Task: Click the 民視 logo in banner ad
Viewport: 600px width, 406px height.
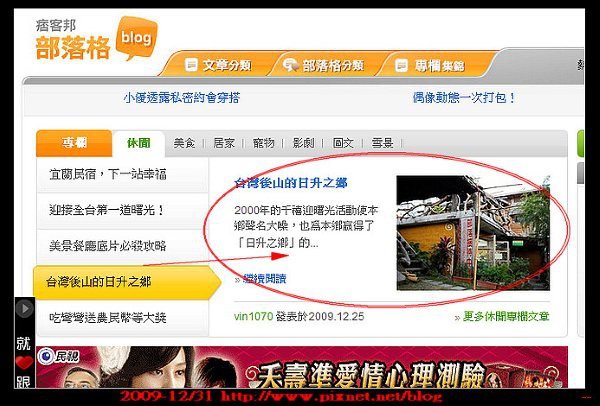Action: point(59,357)
